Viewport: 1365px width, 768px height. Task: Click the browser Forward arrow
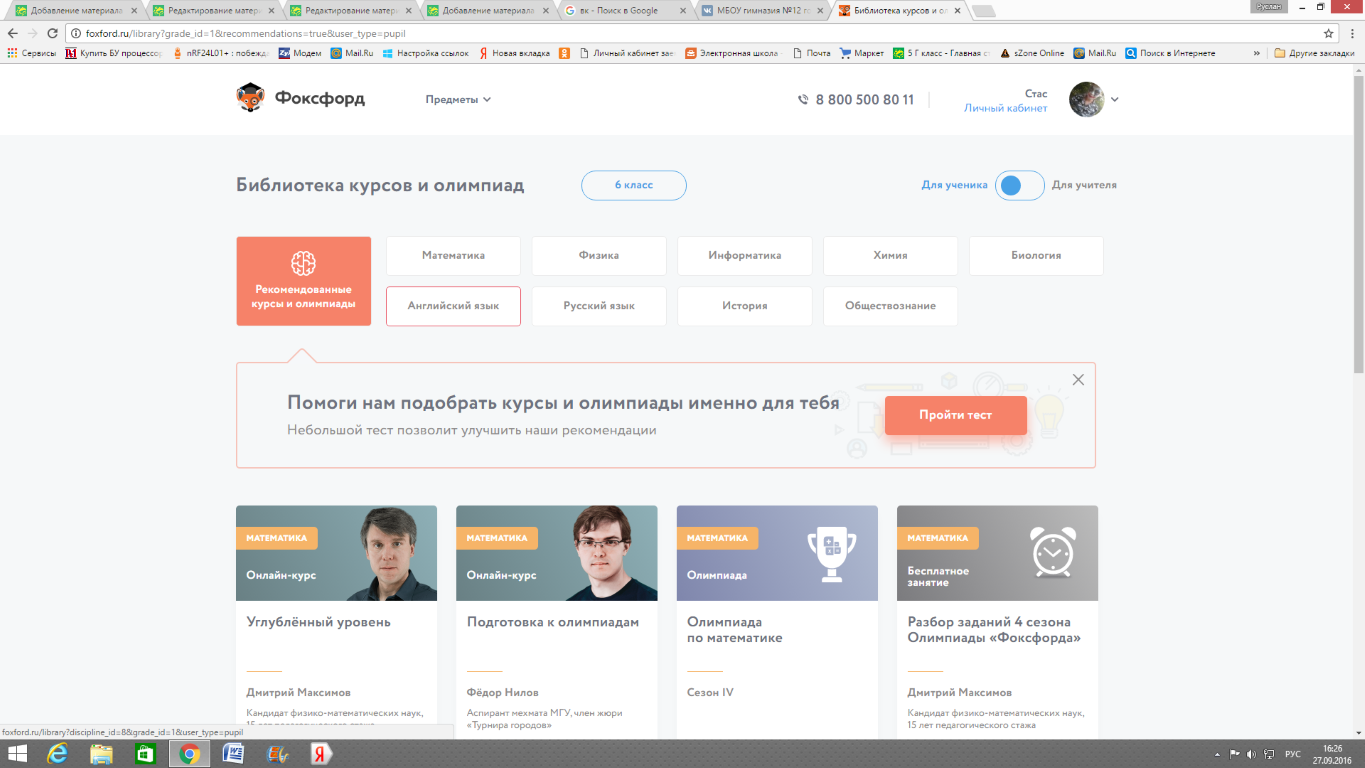[x=32, y=33]
